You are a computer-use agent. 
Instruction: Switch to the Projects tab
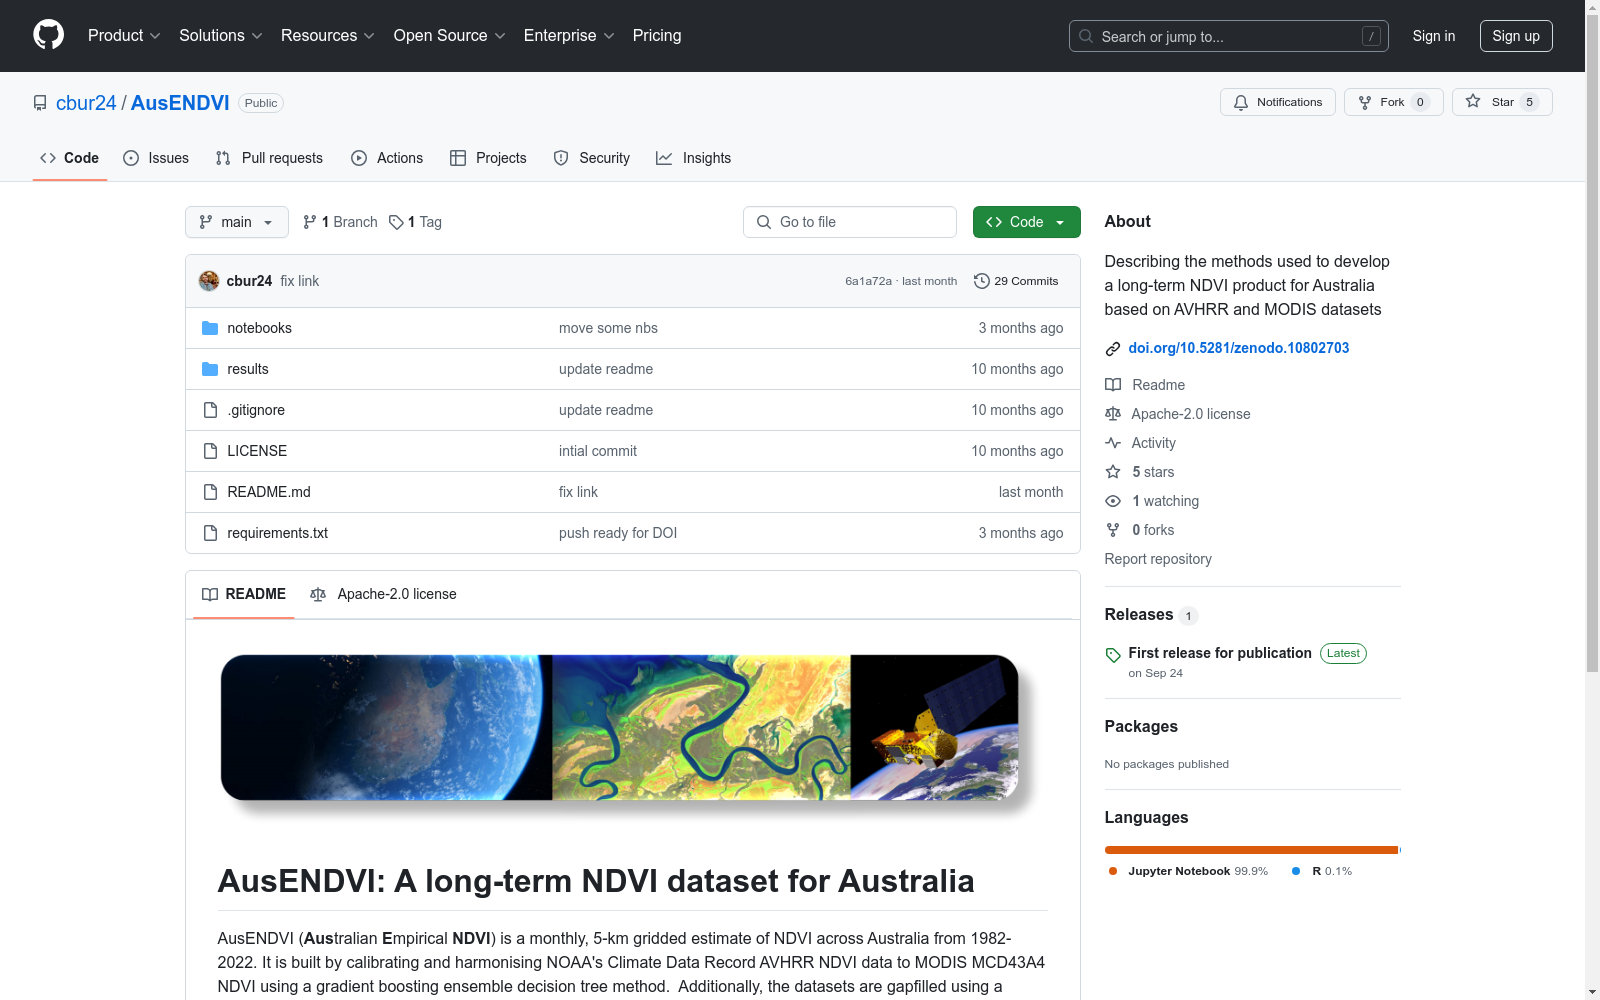coord(488,158)
